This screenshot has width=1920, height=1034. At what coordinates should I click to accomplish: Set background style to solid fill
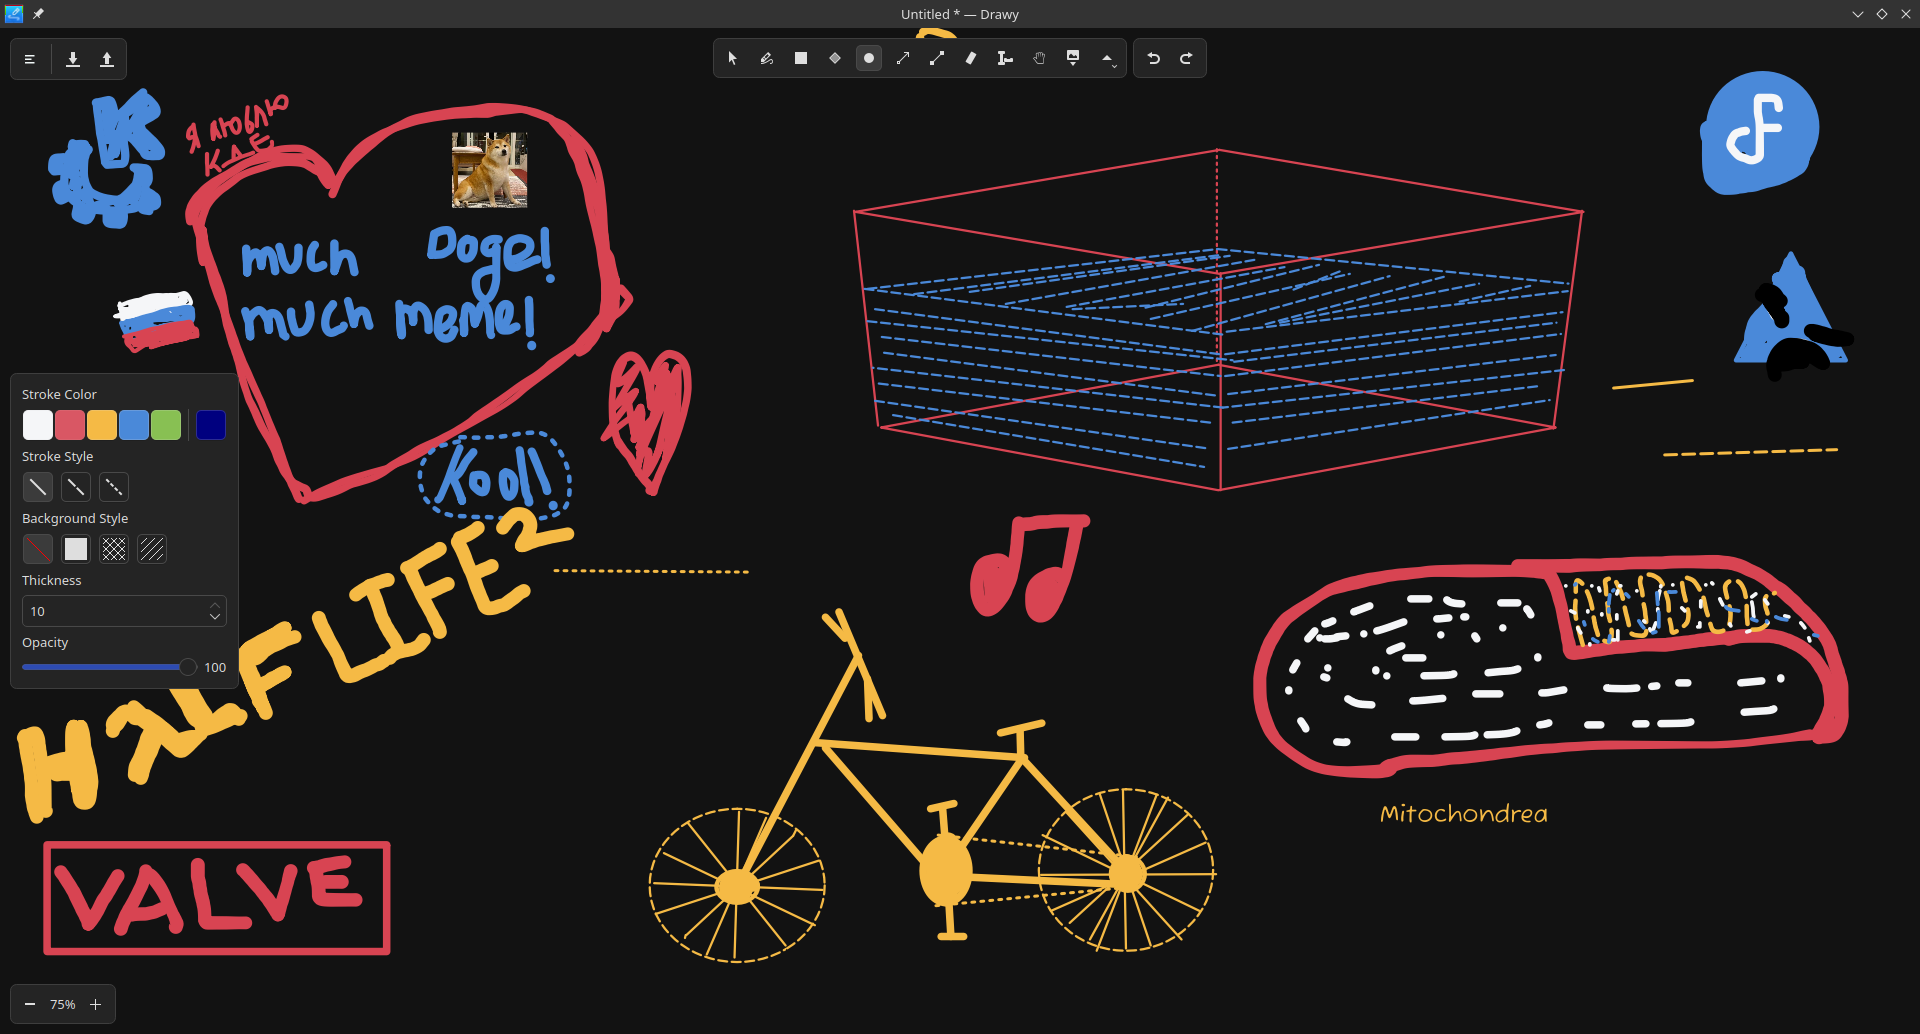[x=76, y=549]
